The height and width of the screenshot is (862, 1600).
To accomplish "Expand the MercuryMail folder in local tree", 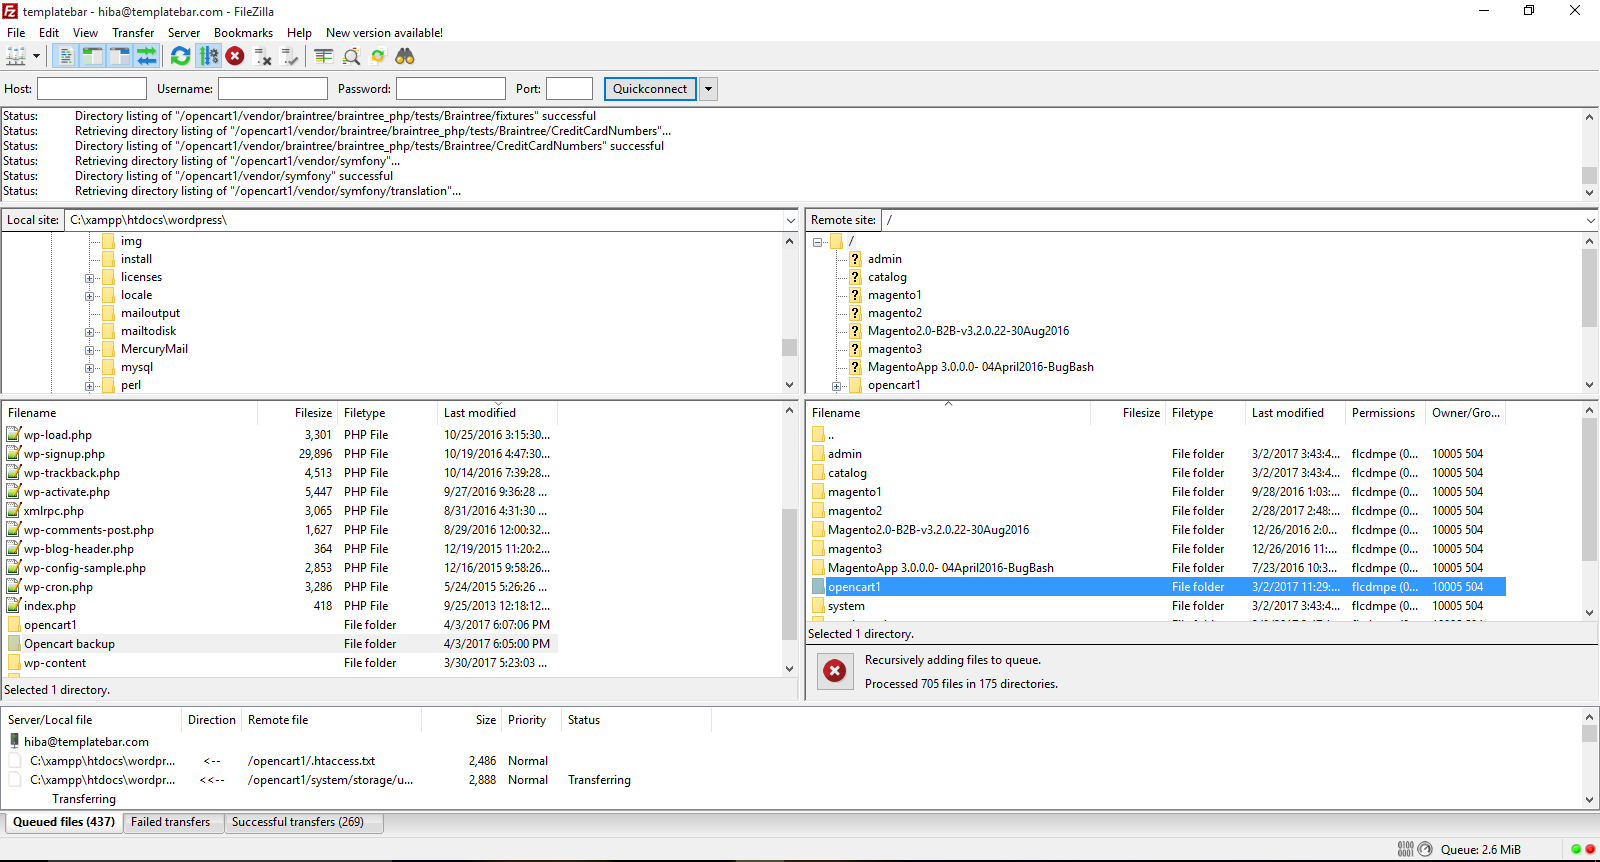I will 90,350.
